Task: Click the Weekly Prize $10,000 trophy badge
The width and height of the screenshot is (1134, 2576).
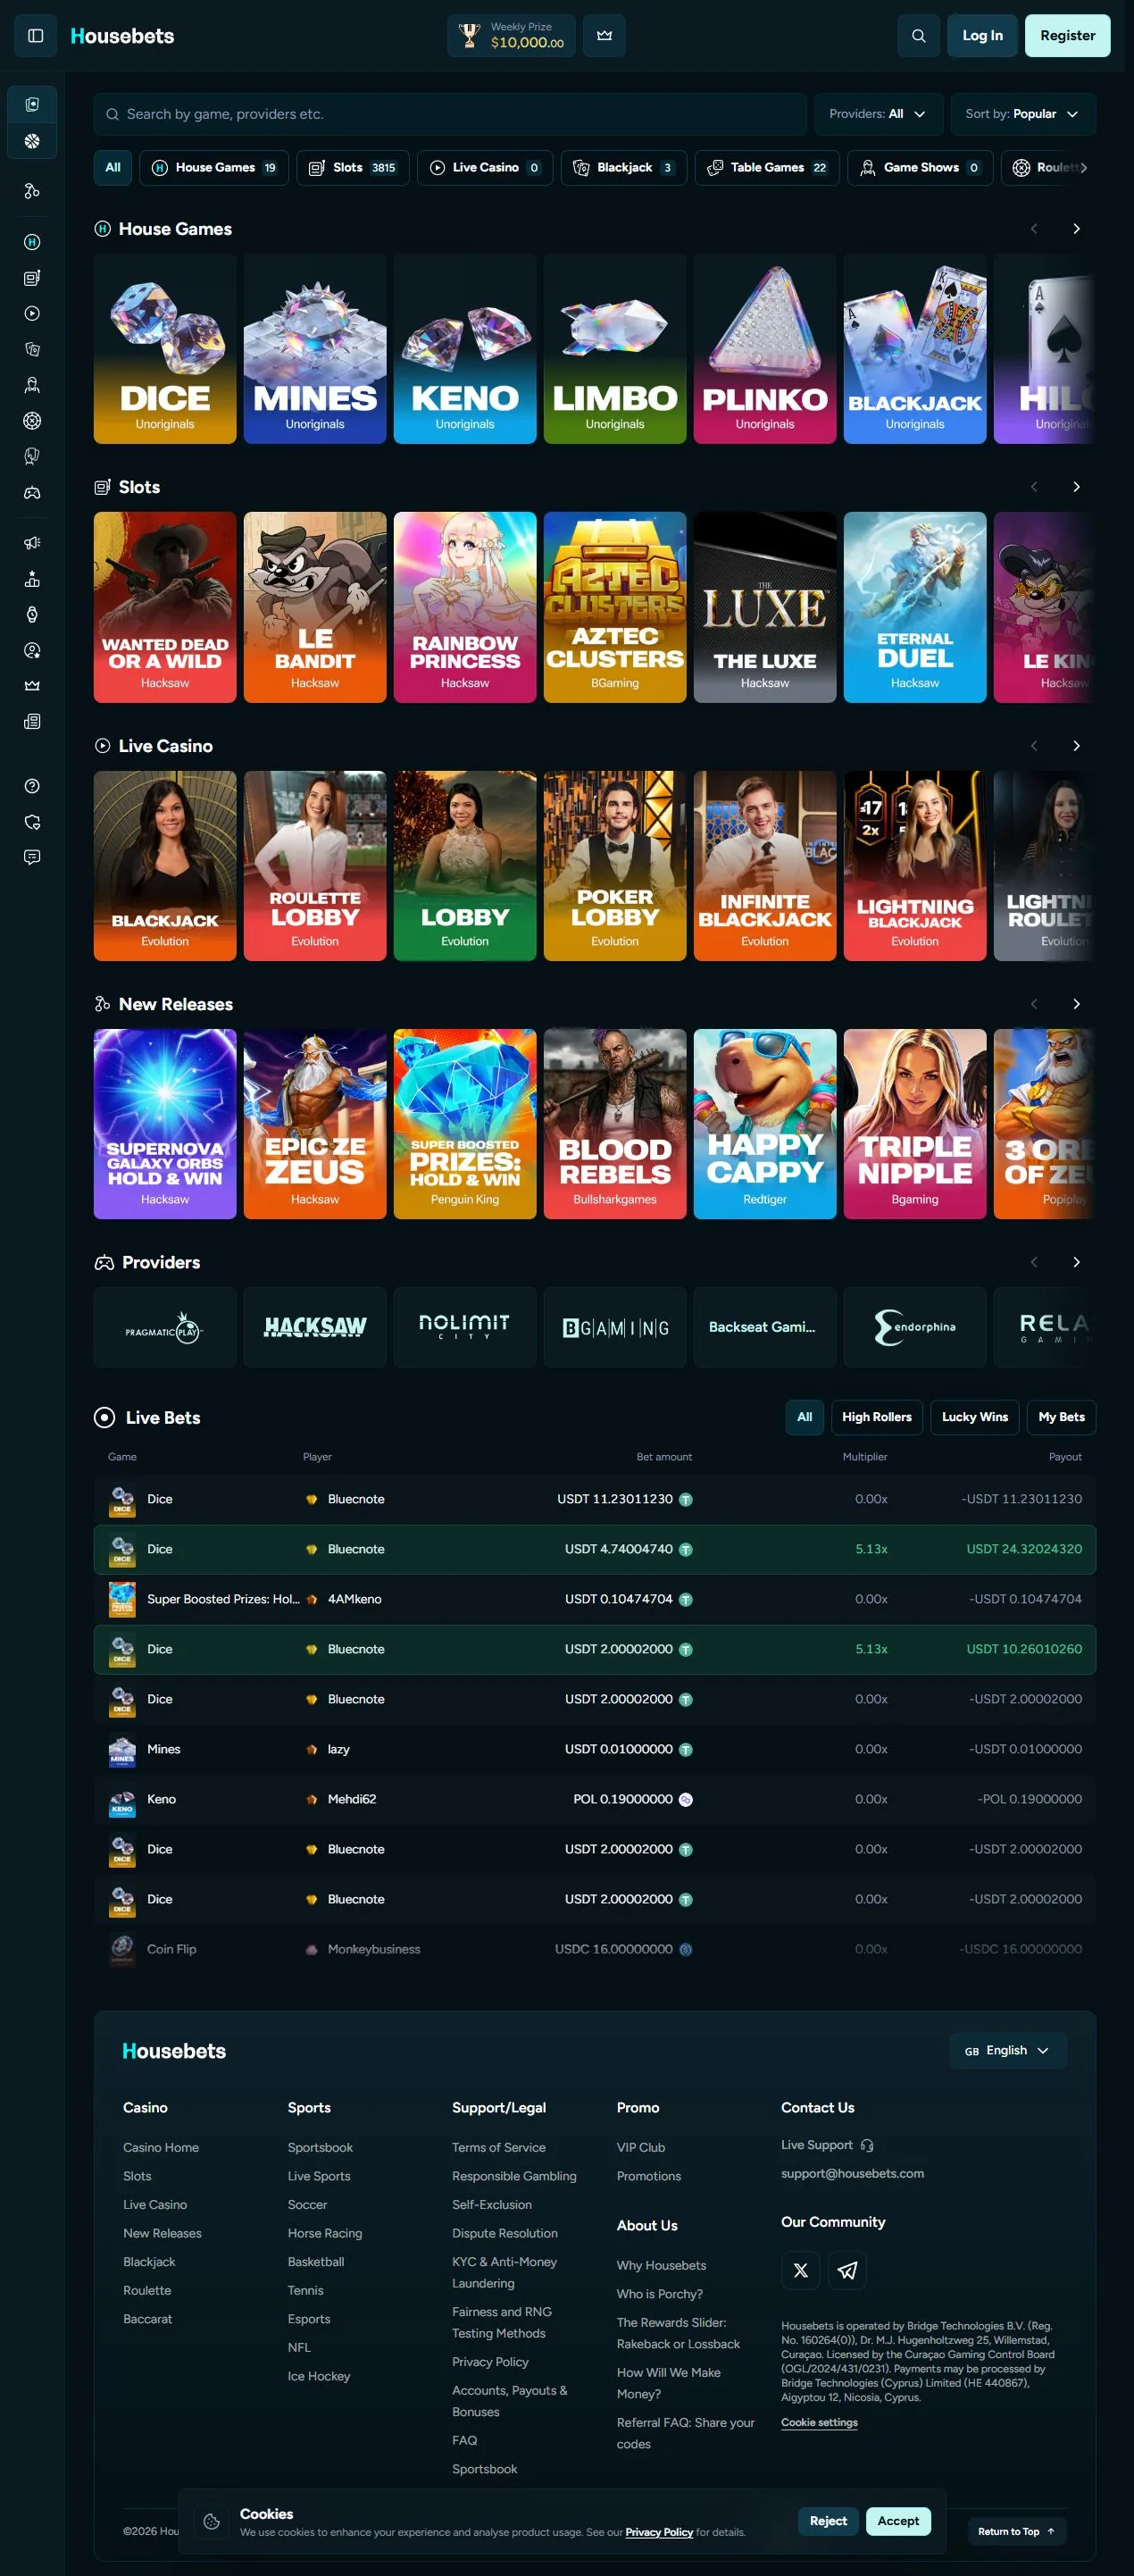Action: 511,36
